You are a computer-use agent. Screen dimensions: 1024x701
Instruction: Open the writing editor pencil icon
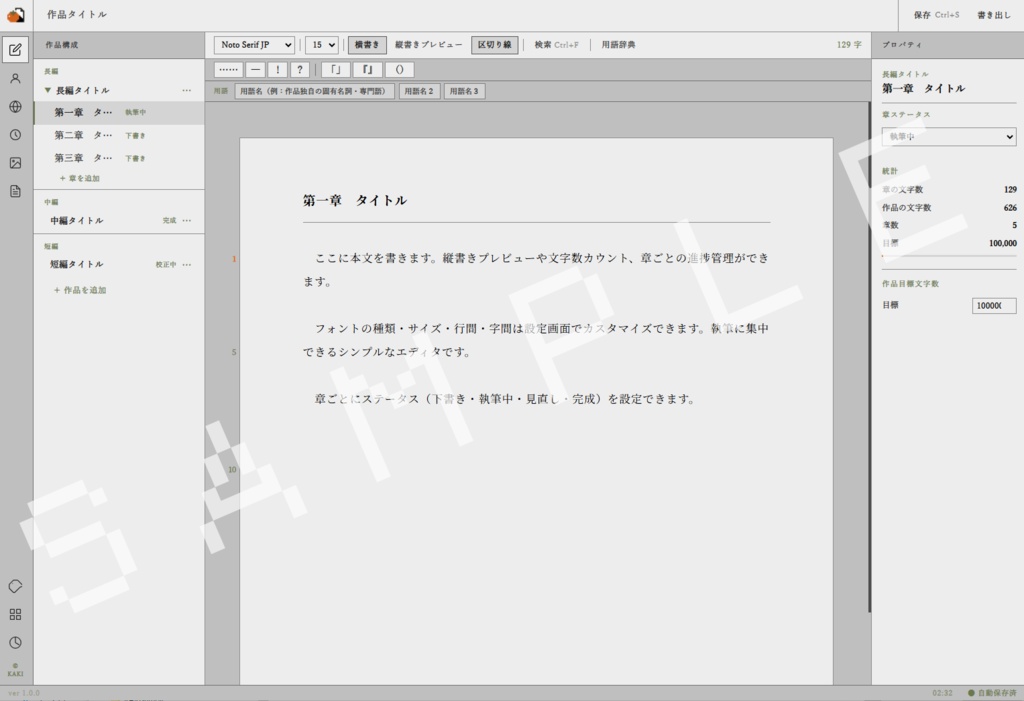coord(15,50)
